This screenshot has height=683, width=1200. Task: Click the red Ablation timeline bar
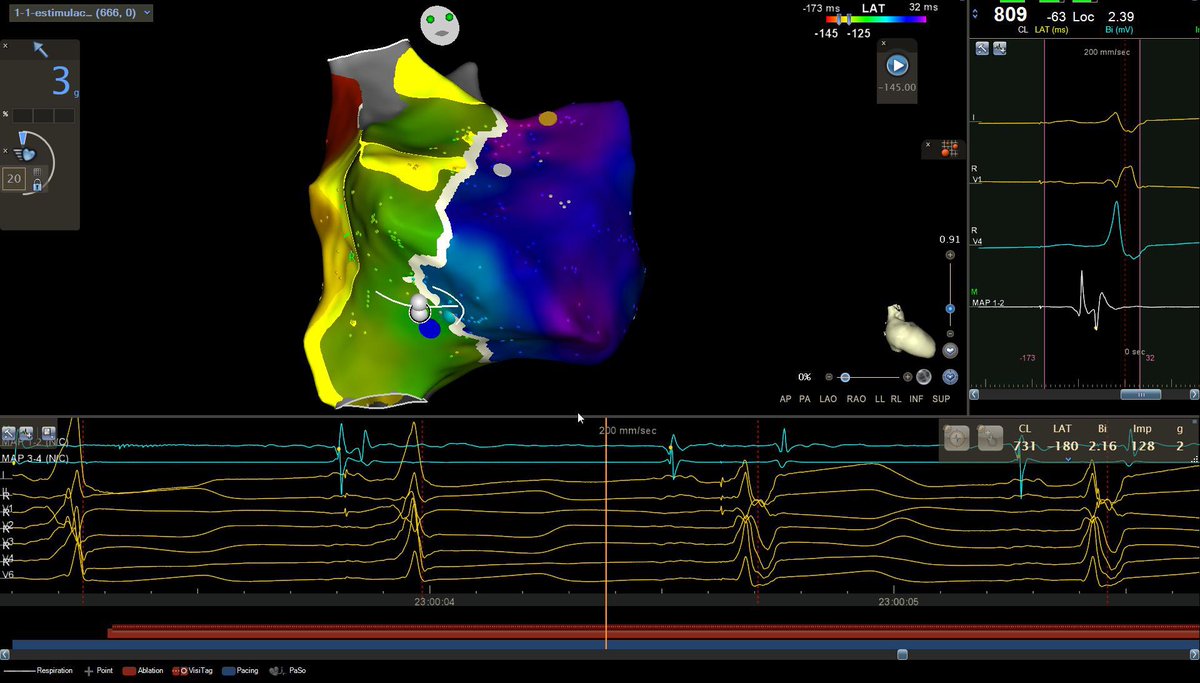pos(653,633)
